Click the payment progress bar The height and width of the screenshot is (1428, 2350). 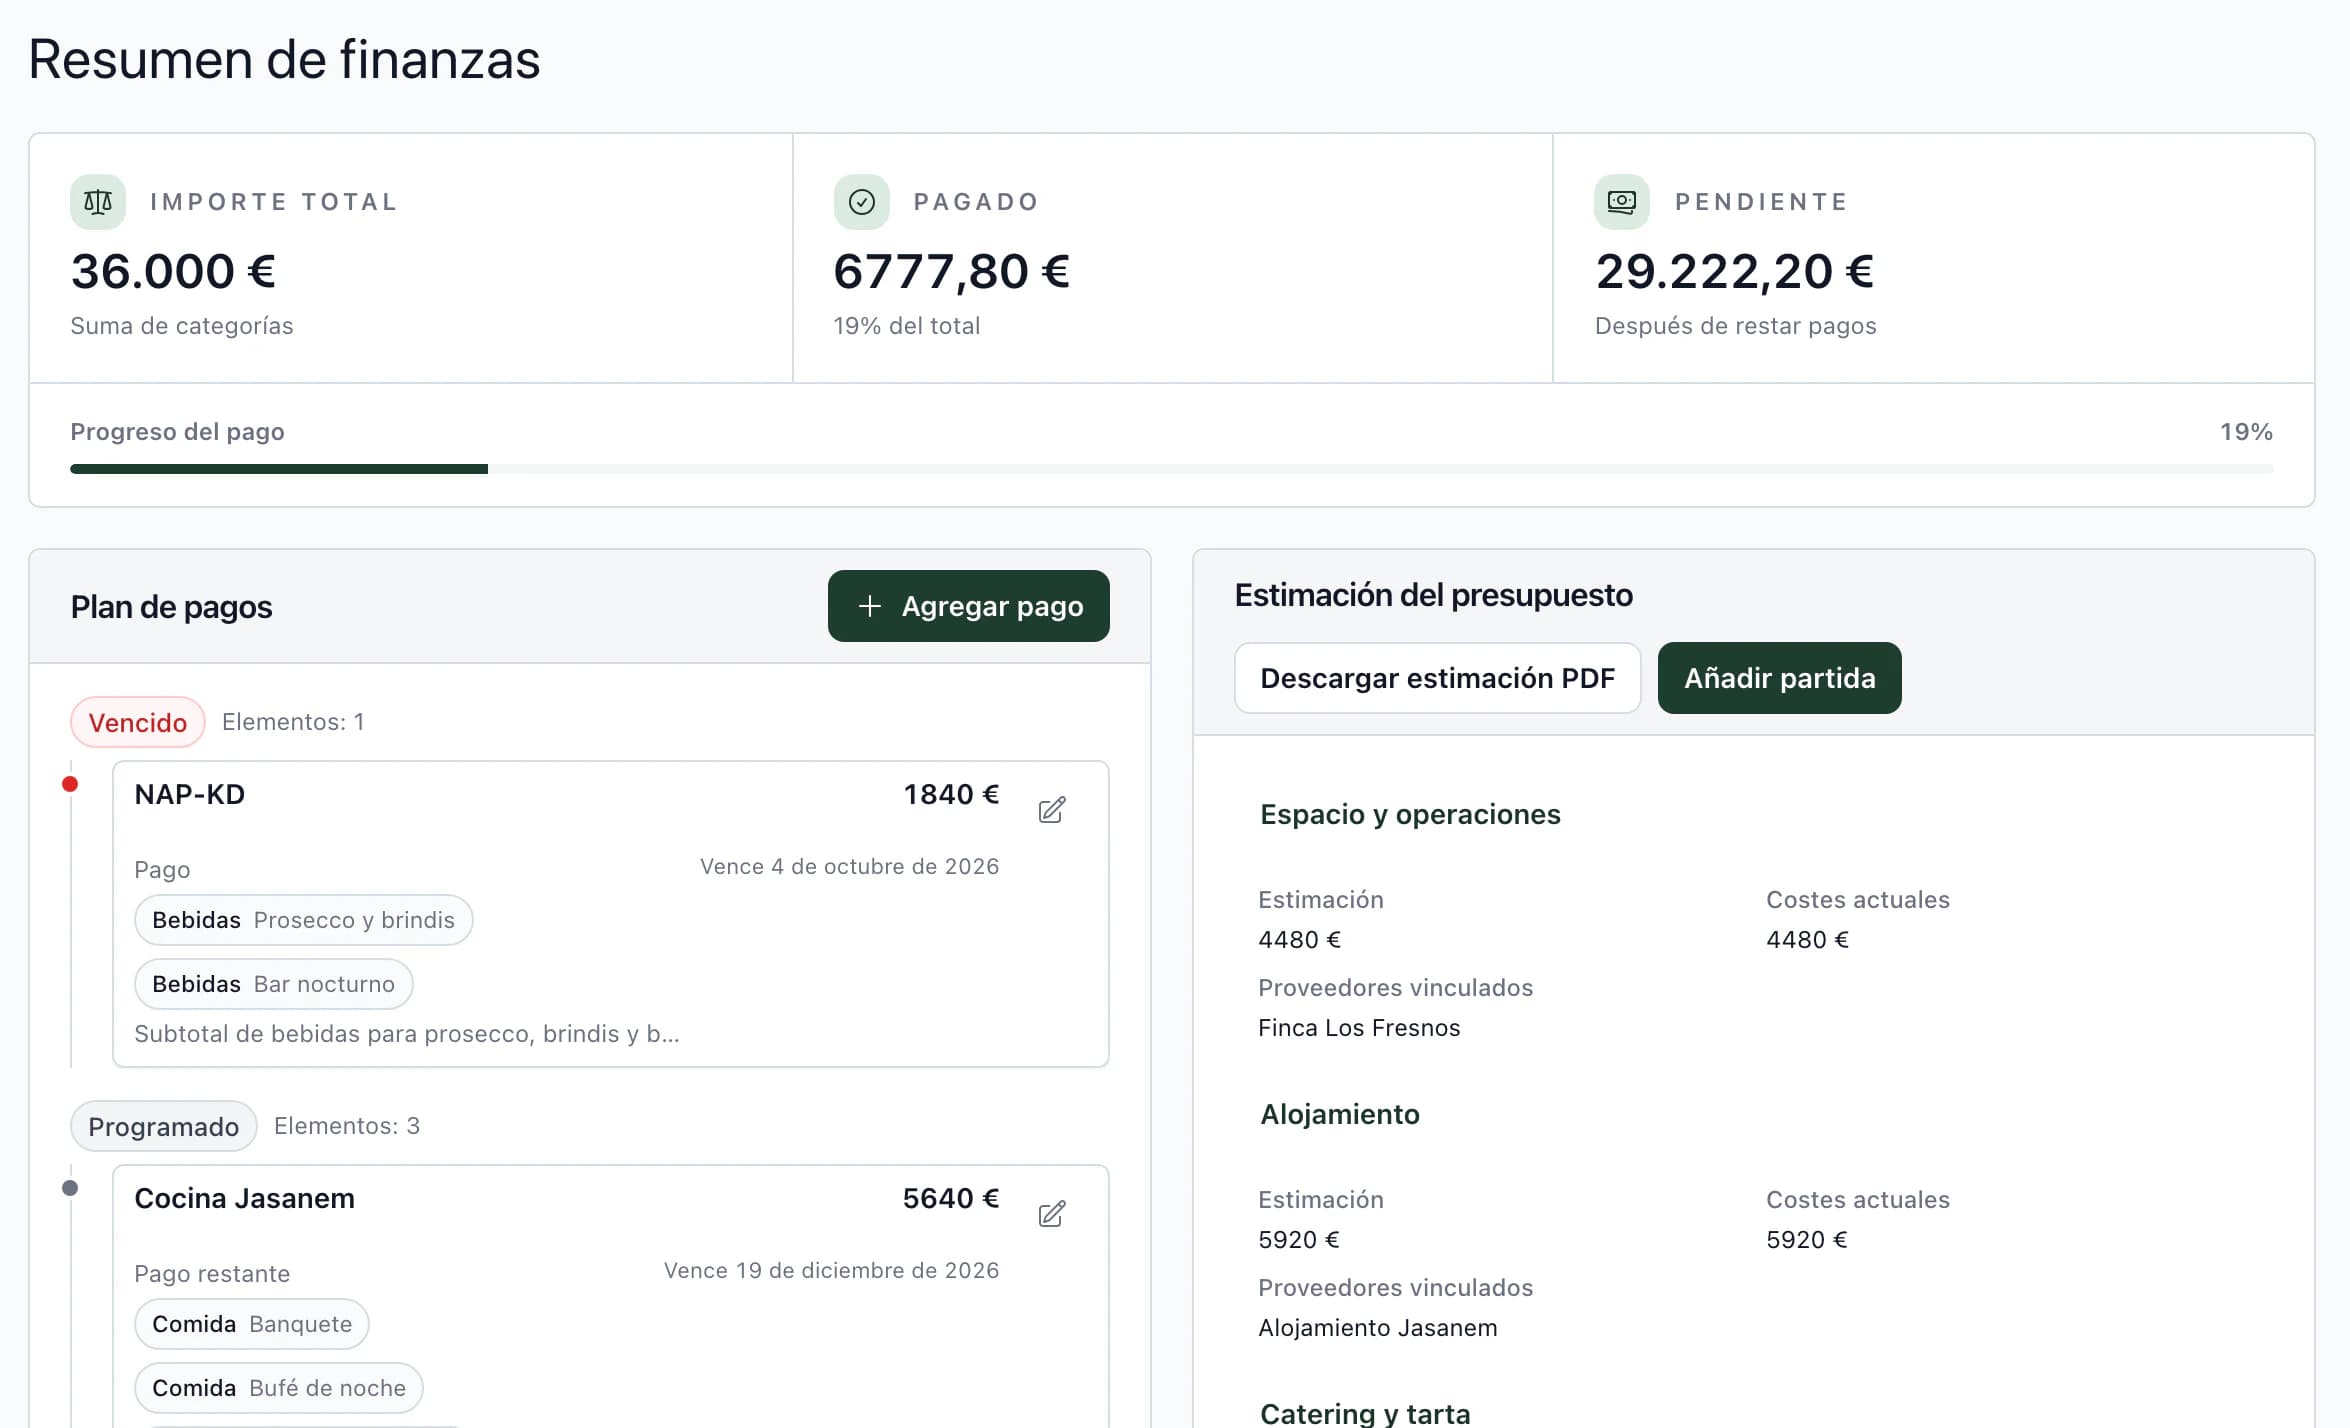[x=1171, y=469]
